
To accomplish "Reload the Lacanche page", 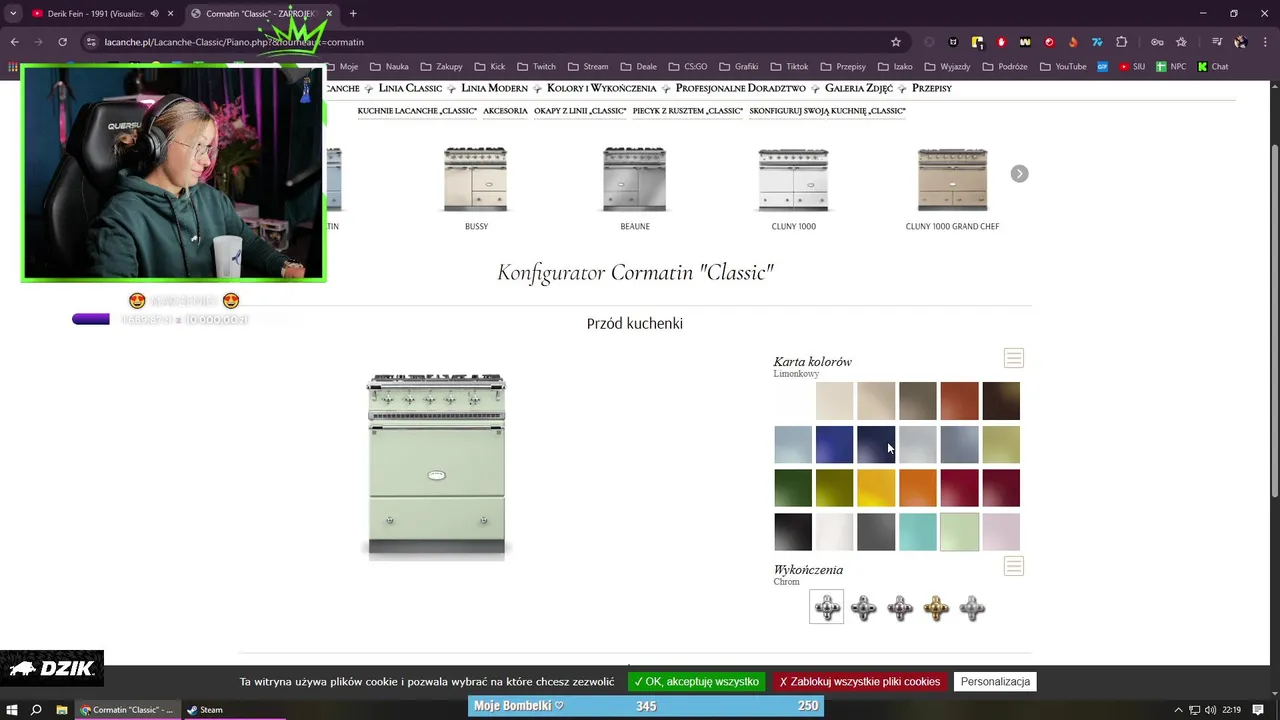I will coord(62,42).
